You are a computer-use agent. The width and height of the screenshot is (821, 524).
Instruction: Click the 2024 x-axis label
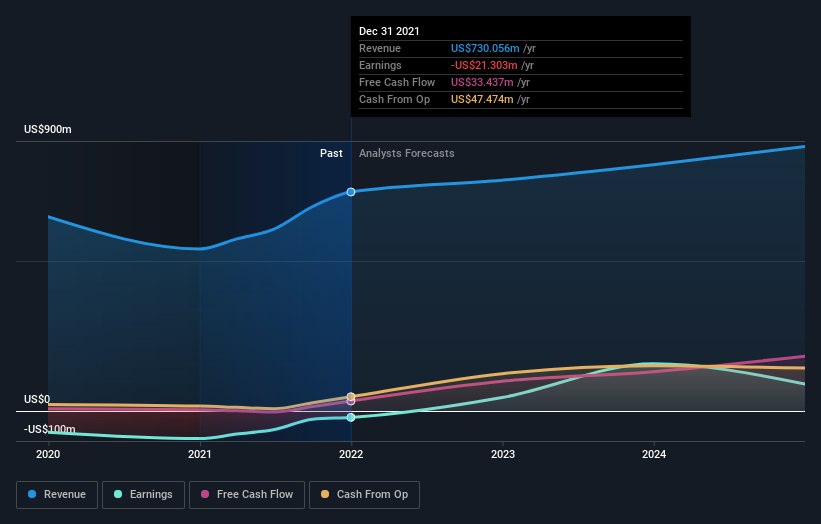coord(654,454)
